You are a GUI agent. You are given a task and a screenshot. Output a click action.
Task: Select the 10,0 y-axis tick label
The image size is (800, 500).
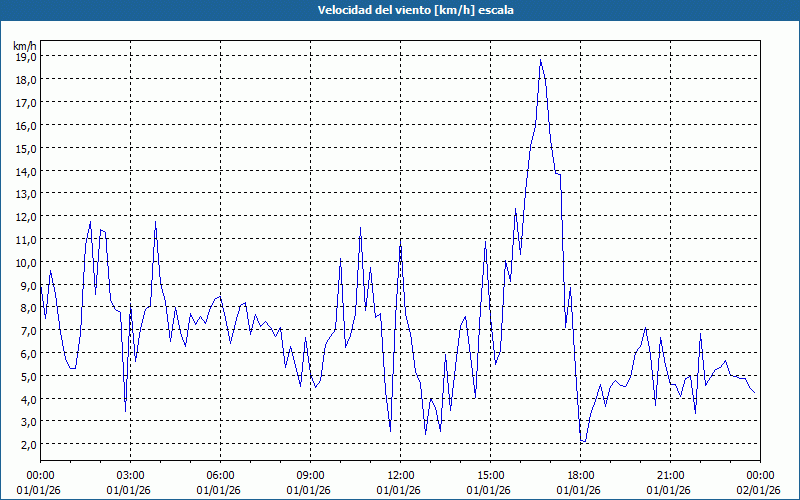(x=25, y=262)
